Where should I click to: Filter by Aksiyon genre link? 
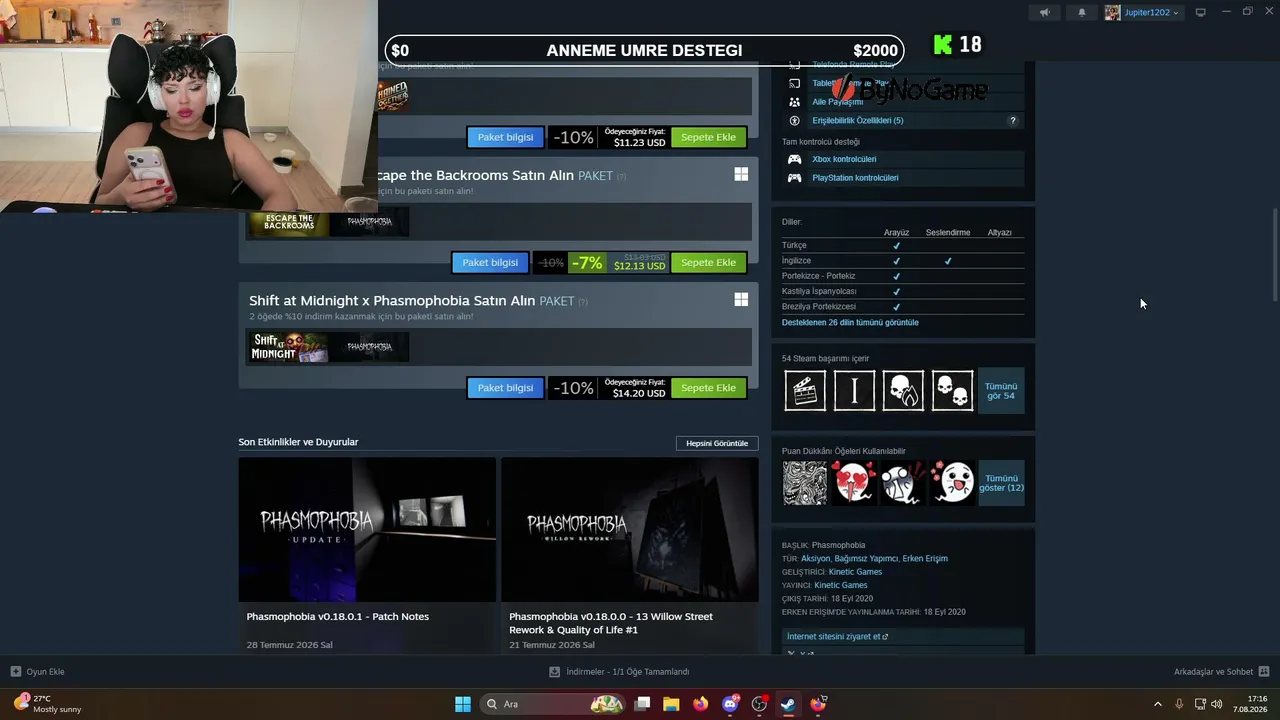point(815,559)
